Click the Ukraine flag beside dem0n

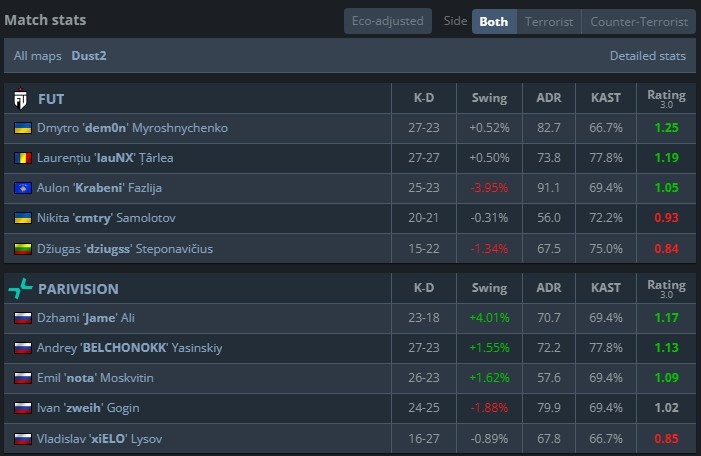22,128
